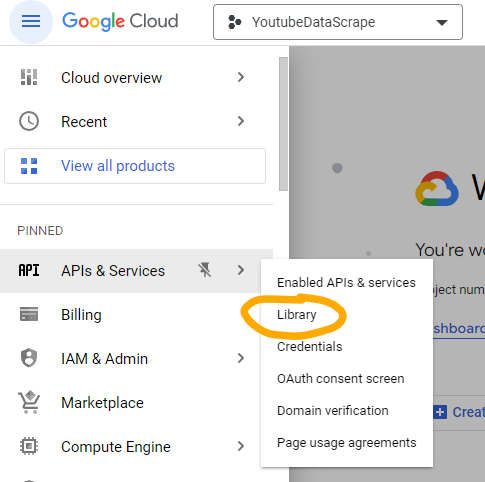The height and width of the screenshot is (482, 485).
Task: Open the Cloud overview menu entry
Action: pyautogui.click(x=136, y=78)
